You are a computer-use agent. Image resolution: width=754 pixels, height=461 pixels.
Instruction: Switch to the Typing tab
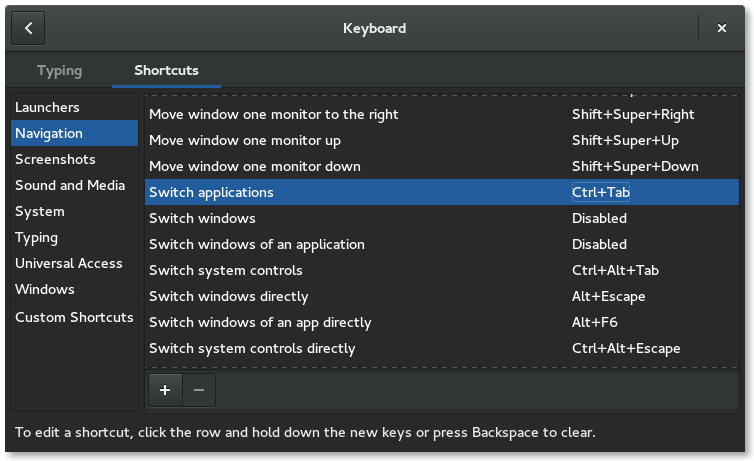tap(59, 71)
